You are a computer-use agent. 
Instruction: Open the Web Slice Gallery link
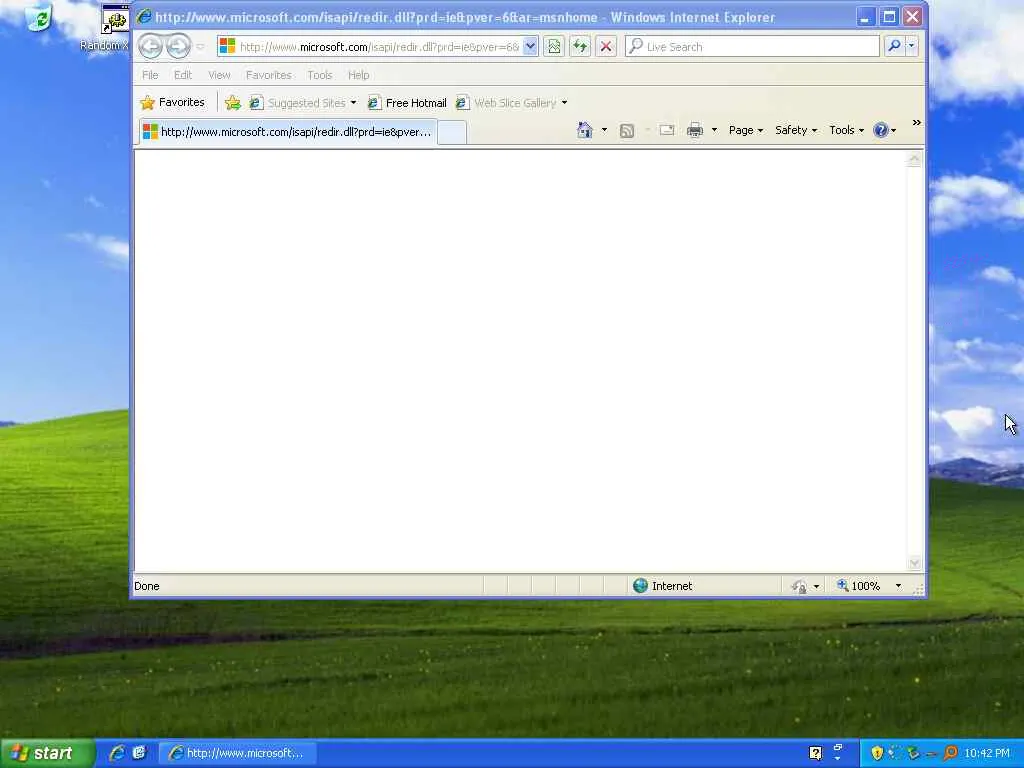click(x=506, y=103)
